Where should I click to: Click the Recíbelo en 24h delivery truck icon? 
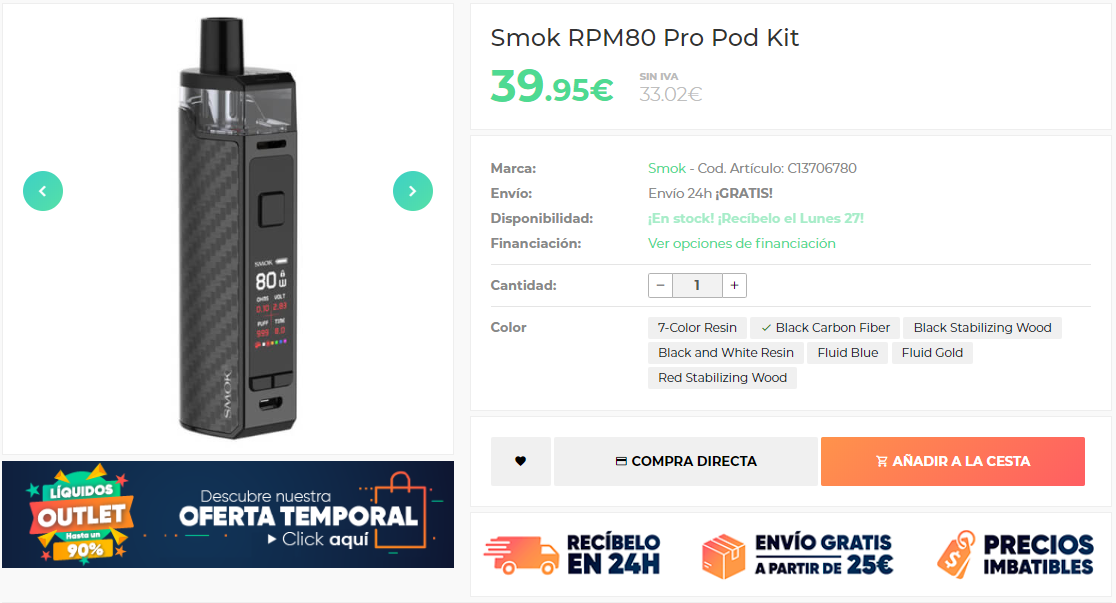pos(522,555)
